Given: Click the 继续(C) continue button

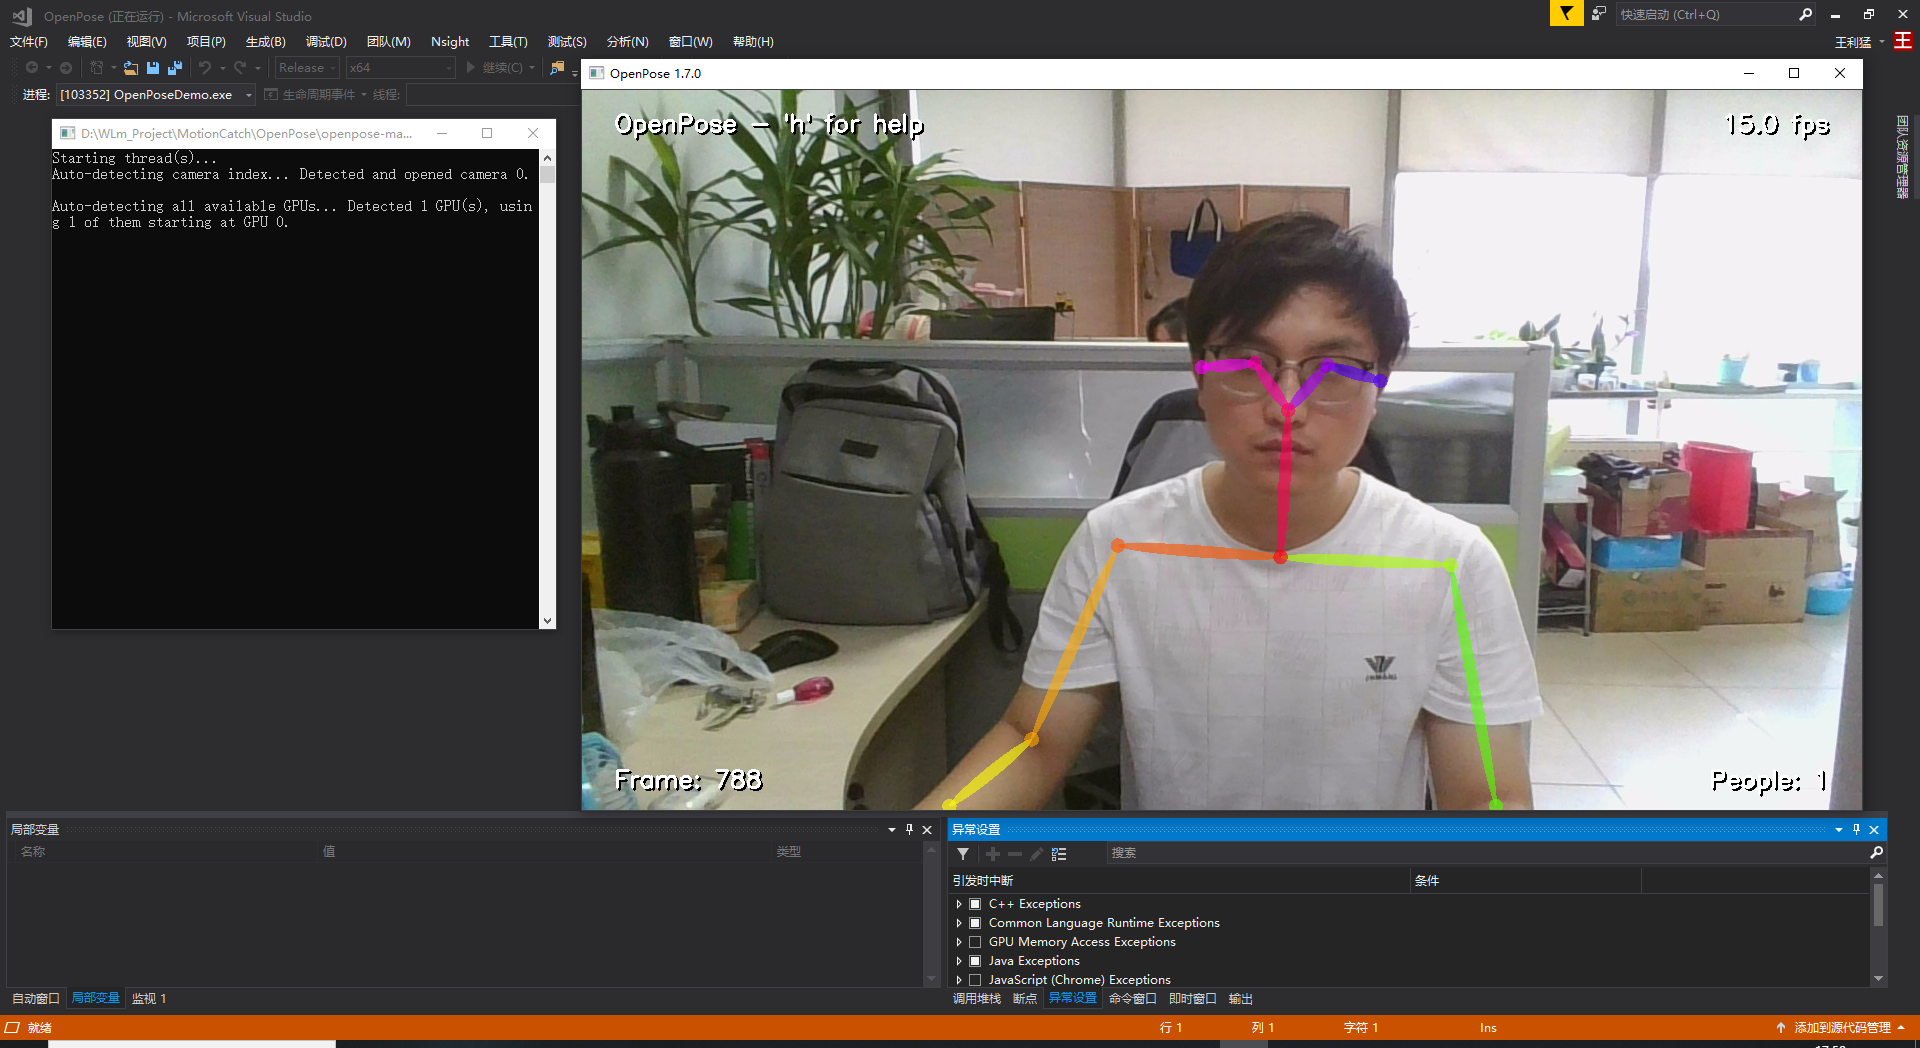Looking at the screenshot, I should pos(496,67).
